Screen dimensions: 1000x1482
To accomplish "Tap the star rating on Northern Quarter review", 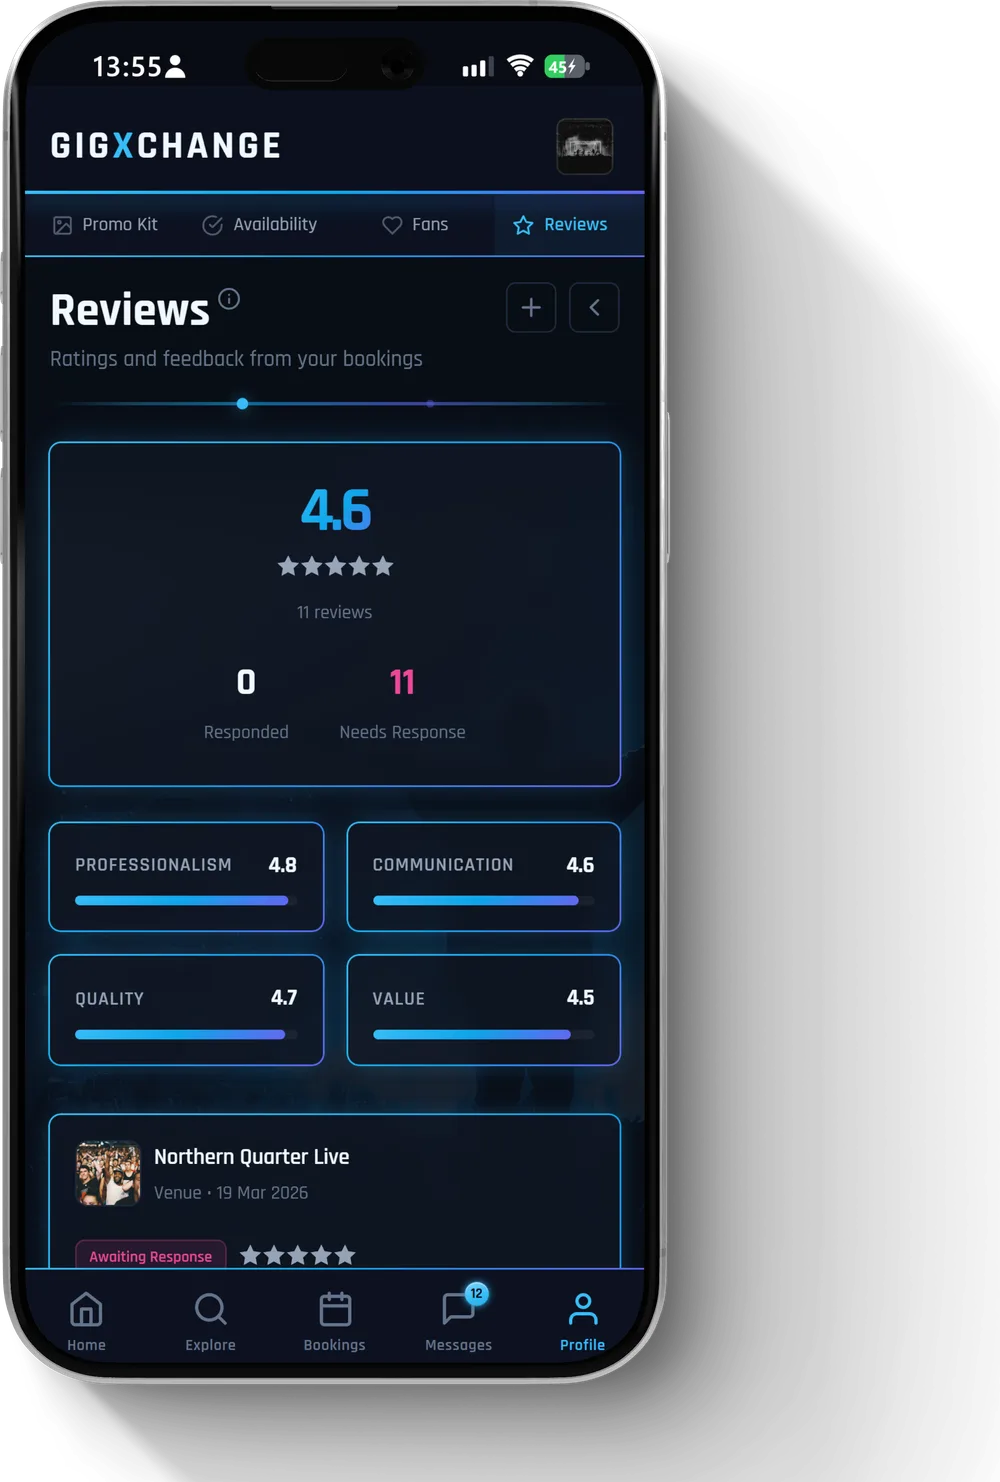I will tap(298, 1255).
